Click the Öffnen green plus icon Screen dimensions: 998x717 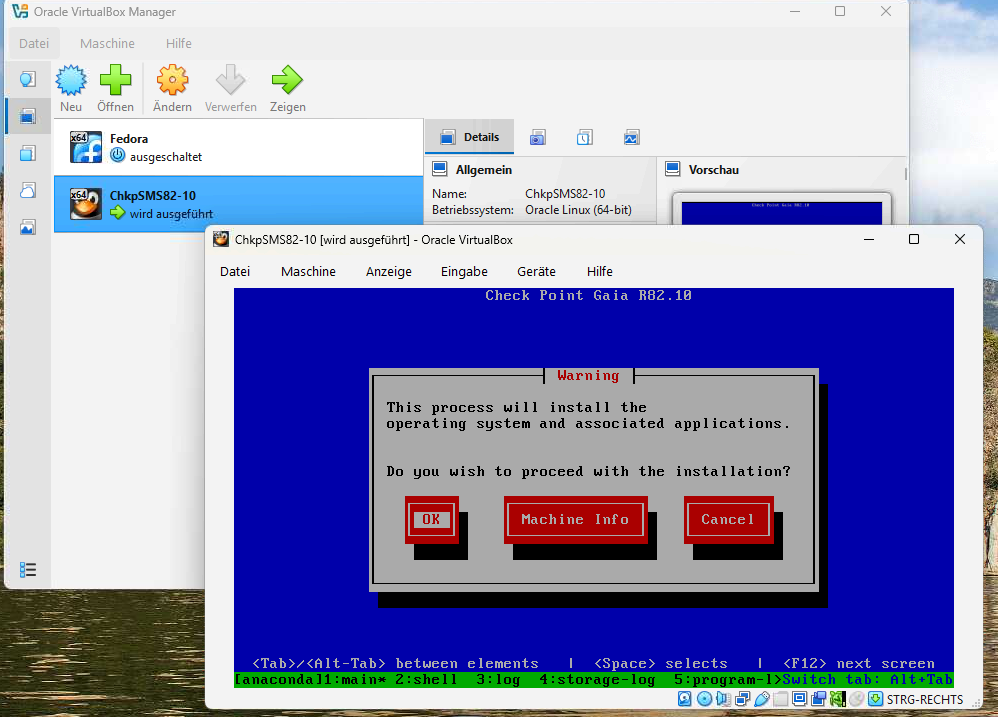[115, 80]
